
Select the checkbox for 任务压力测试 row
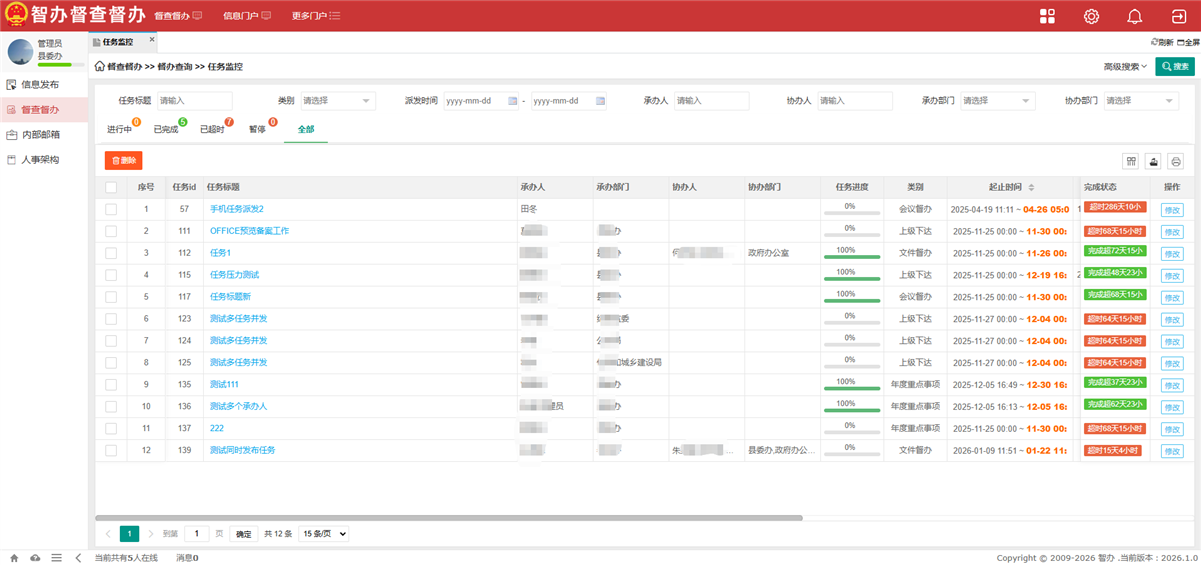click(x=111, y=275)
